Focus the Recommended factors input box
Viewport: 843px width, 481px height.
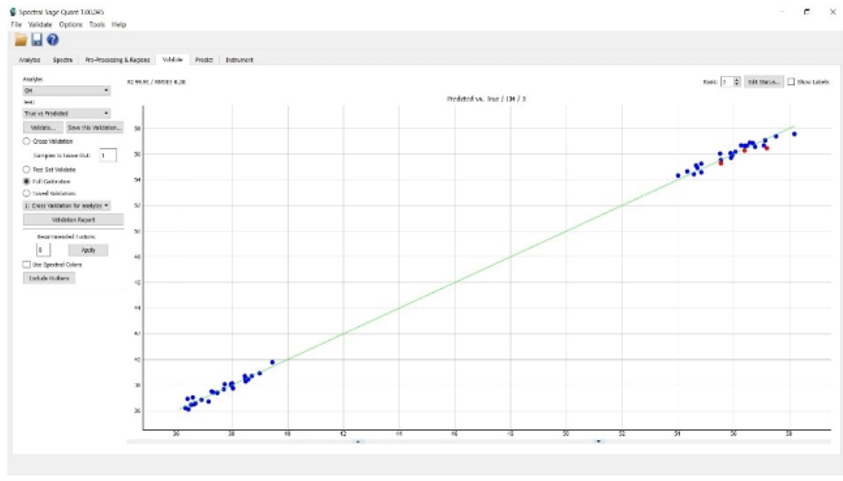coord(43,250)
